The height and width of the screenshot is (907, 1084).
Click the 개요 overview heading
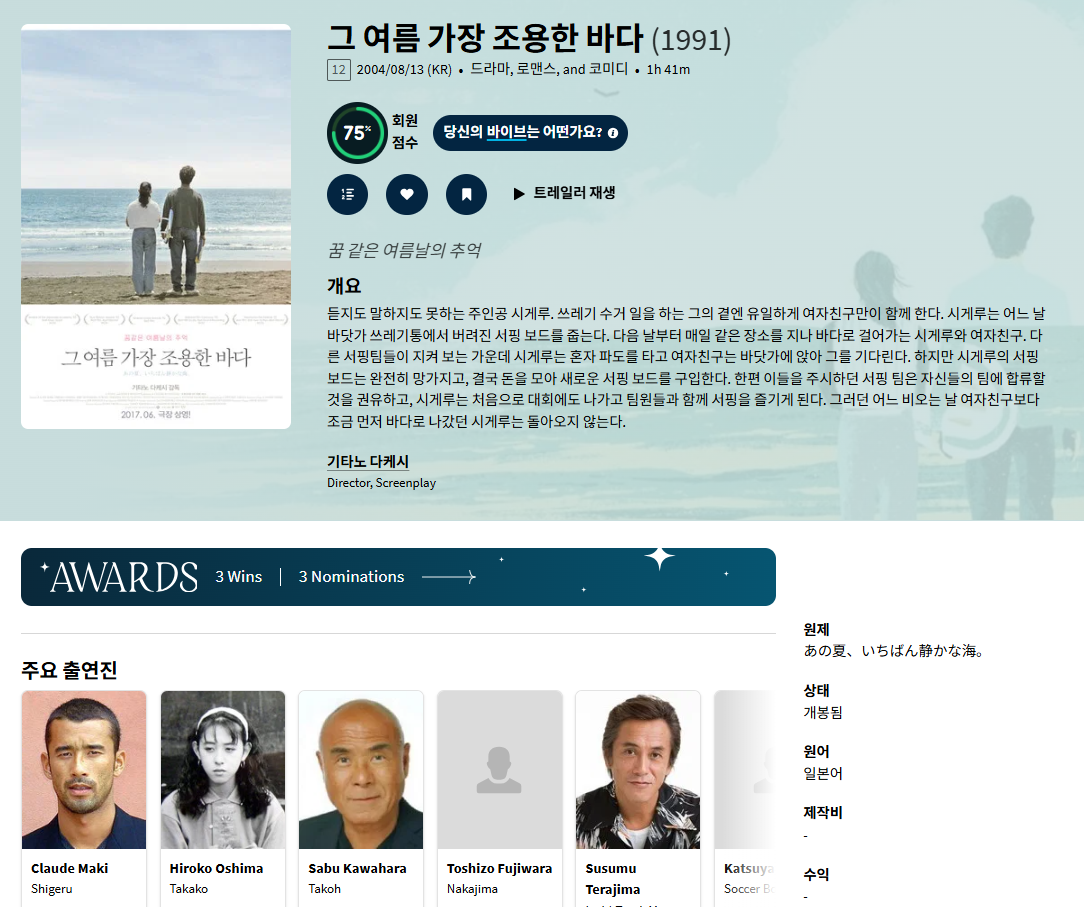coord(344,286)
